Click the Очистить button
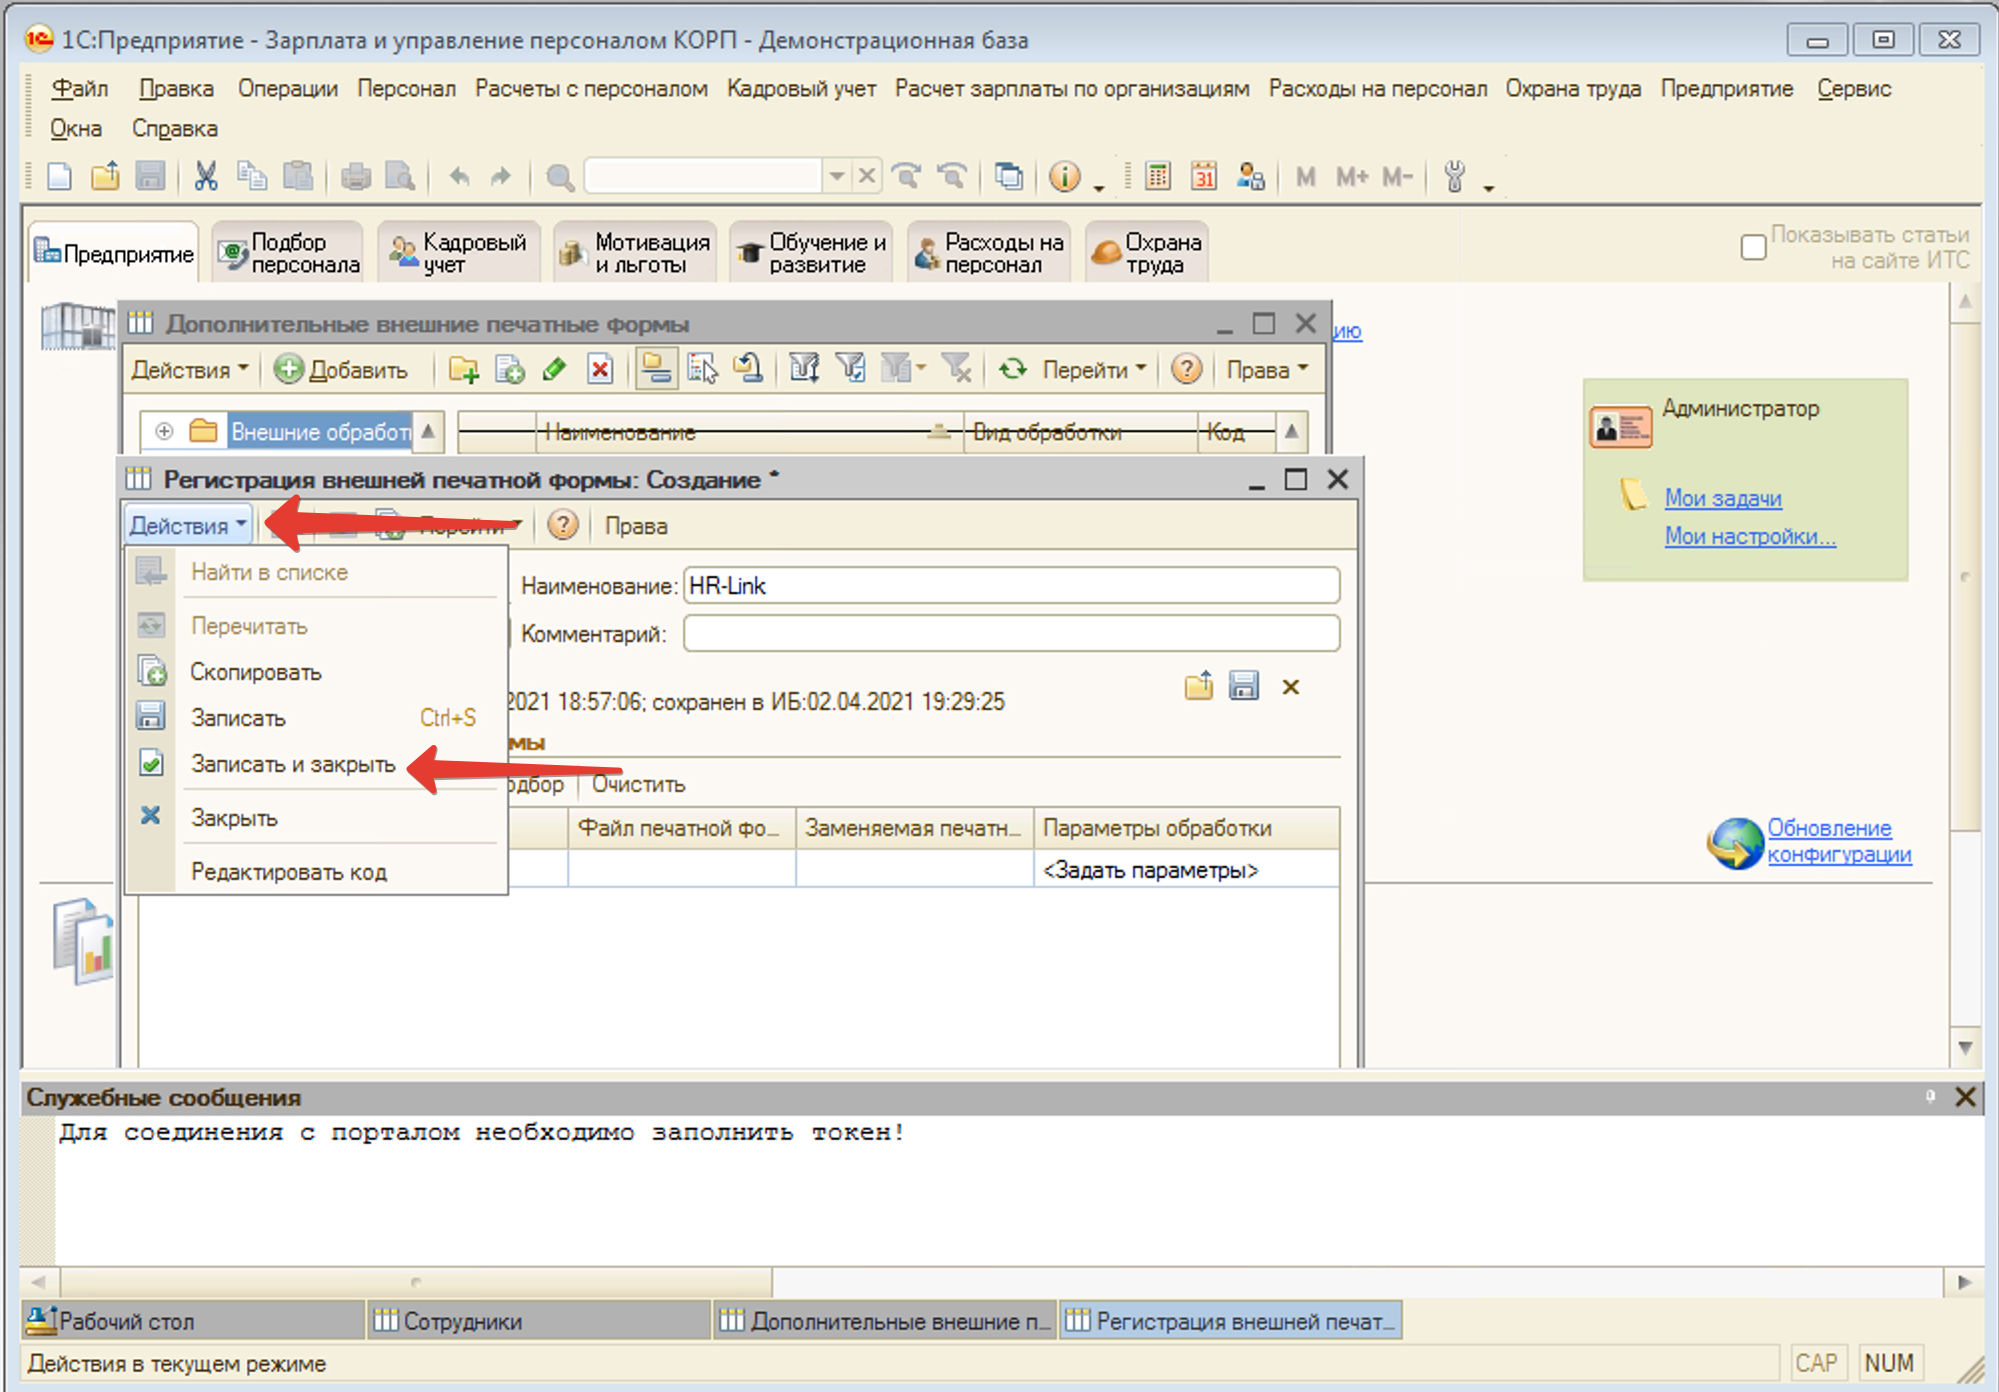This screenshot has width=1999, height=1392. point(638,784)
